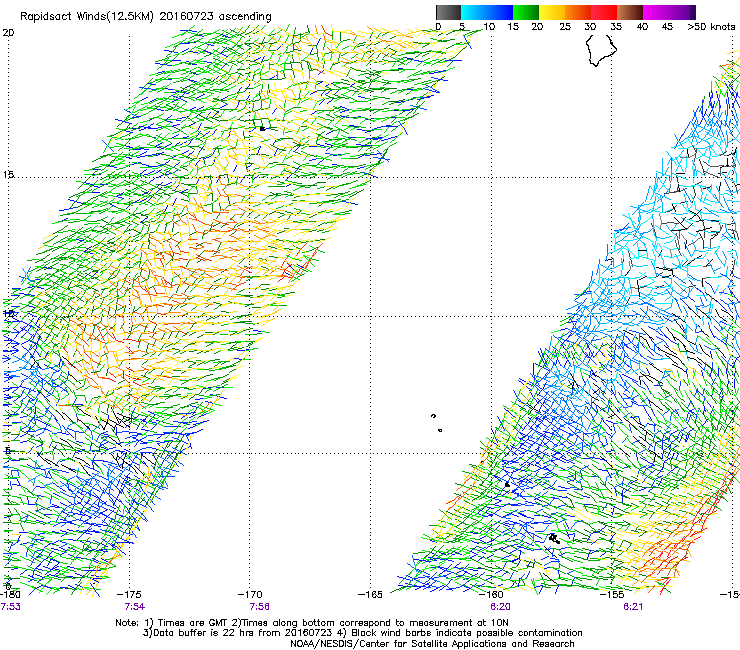Select the "-180" longitude axis label
Image resolution: width=740 pixels, height=650 pixels.
(x=10, y=594)
